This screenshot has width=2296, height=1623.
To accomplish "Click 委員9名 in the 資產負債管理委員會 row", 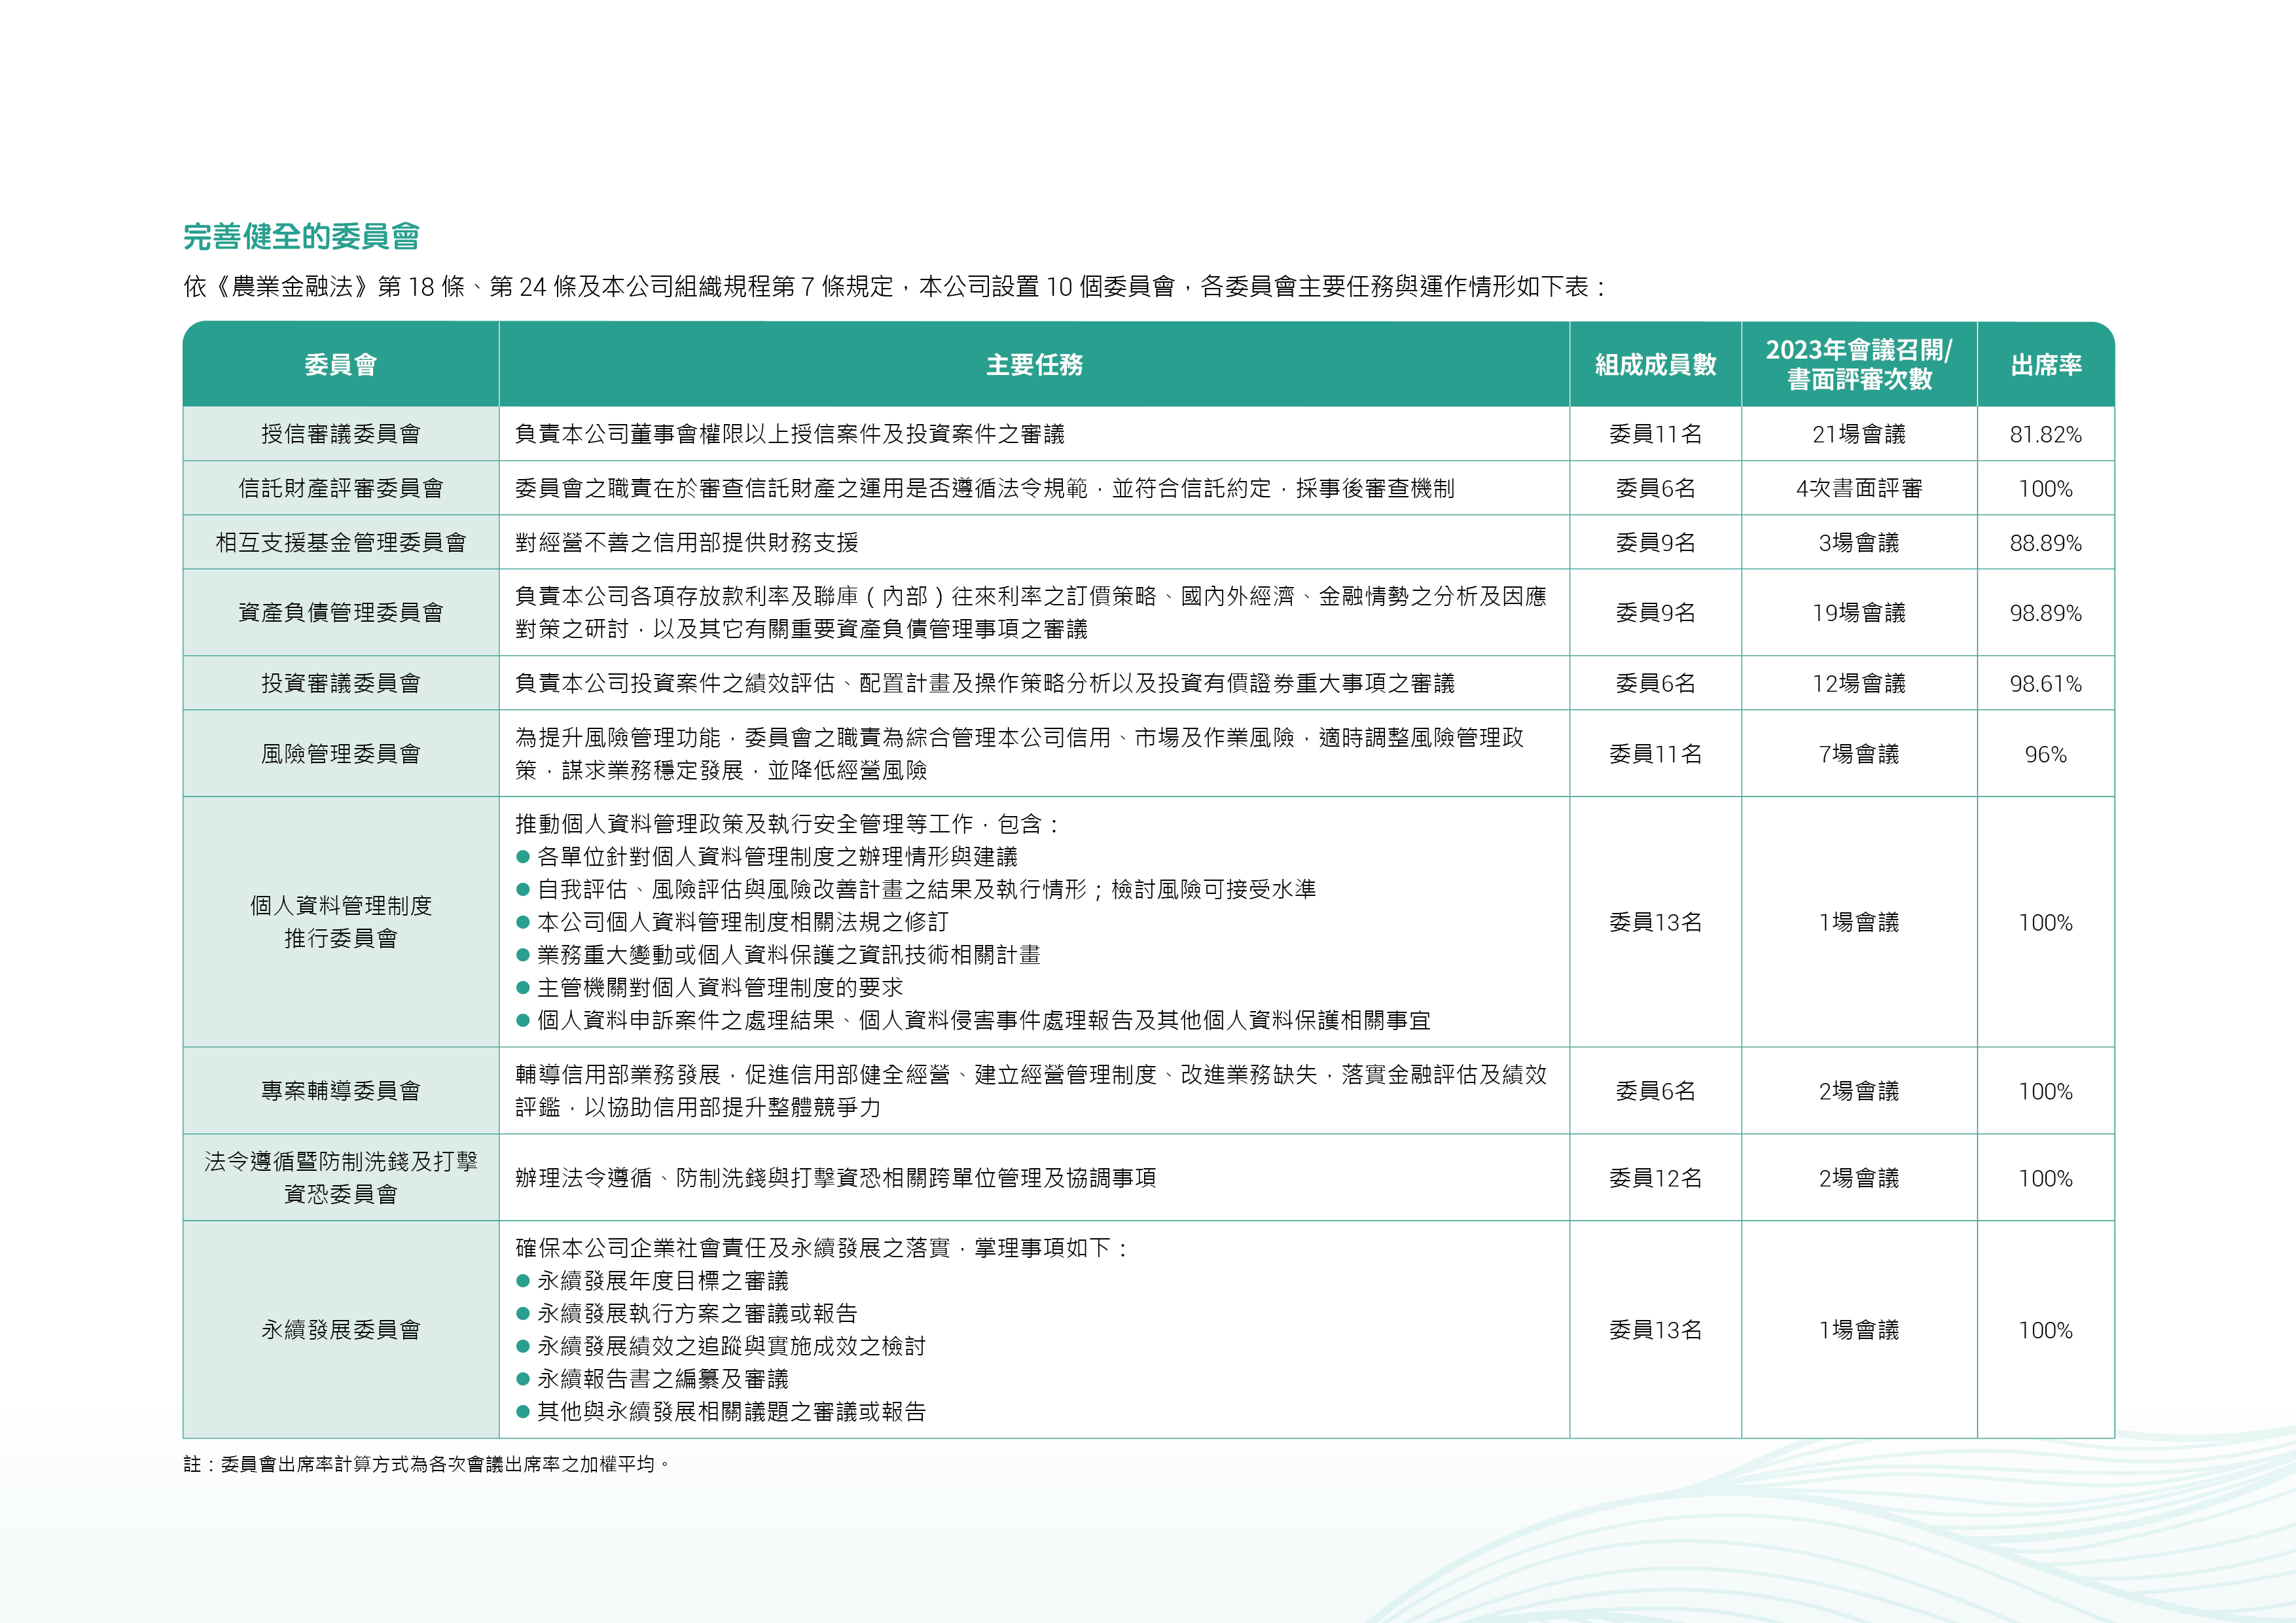I will (x=1655, y=612).
